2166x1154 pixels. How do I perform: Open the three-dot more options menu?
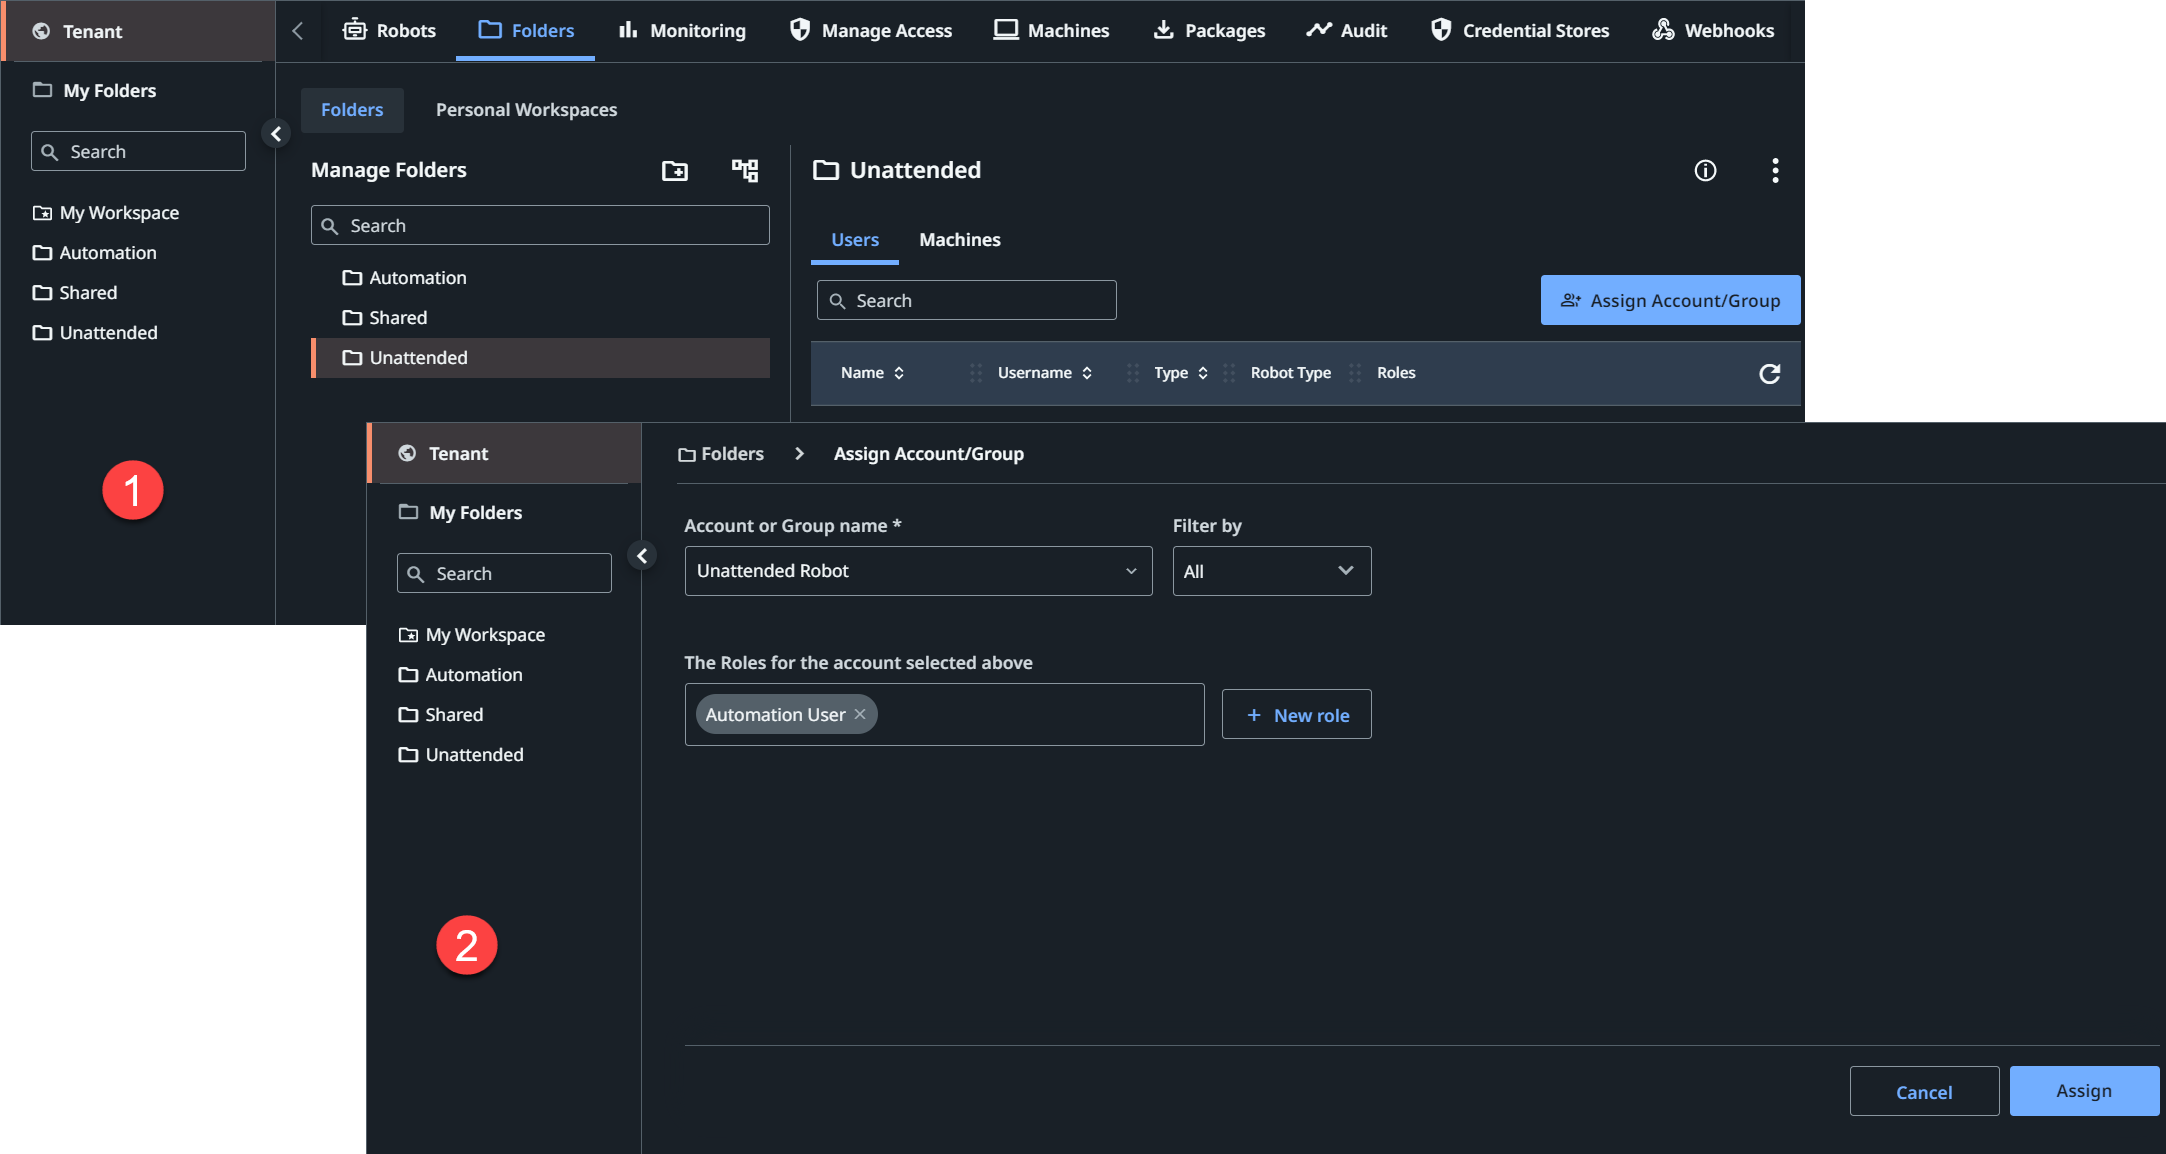(1775, 171)
